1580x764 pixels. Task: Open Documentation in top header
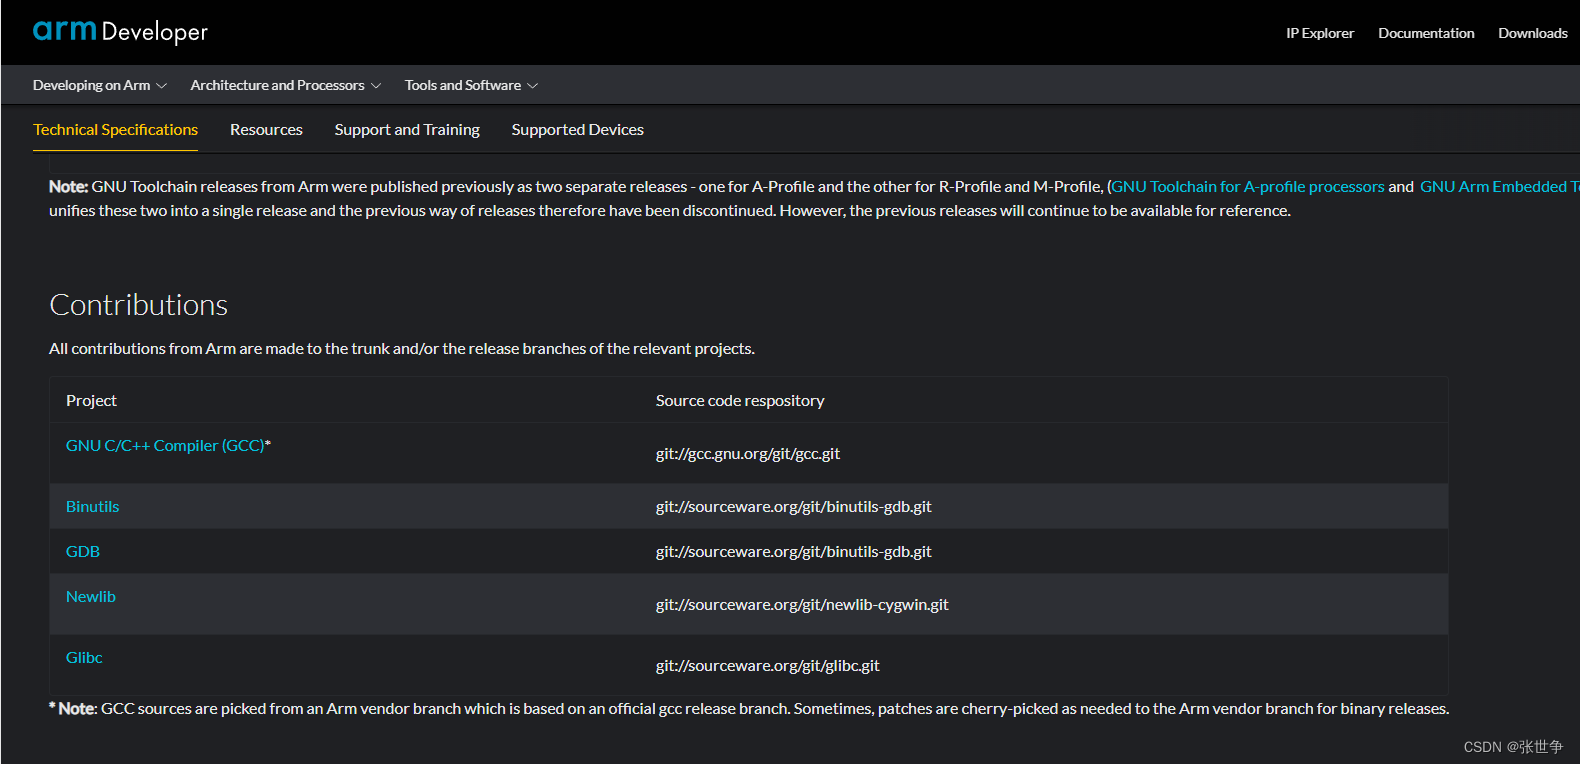tap(1426, 33)
